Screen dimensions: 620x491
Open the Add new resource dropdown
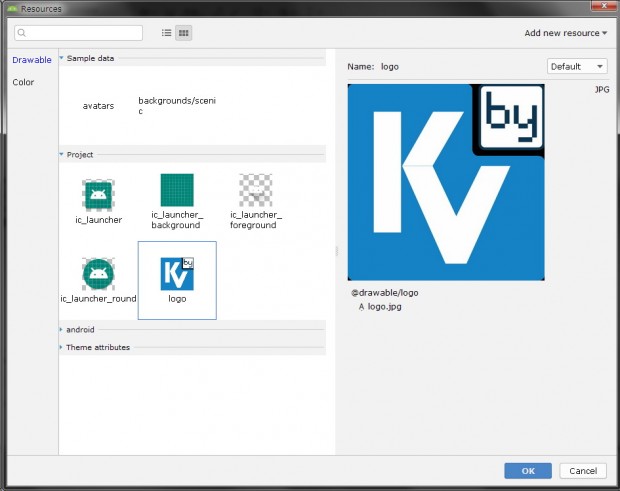click(565, 33)
